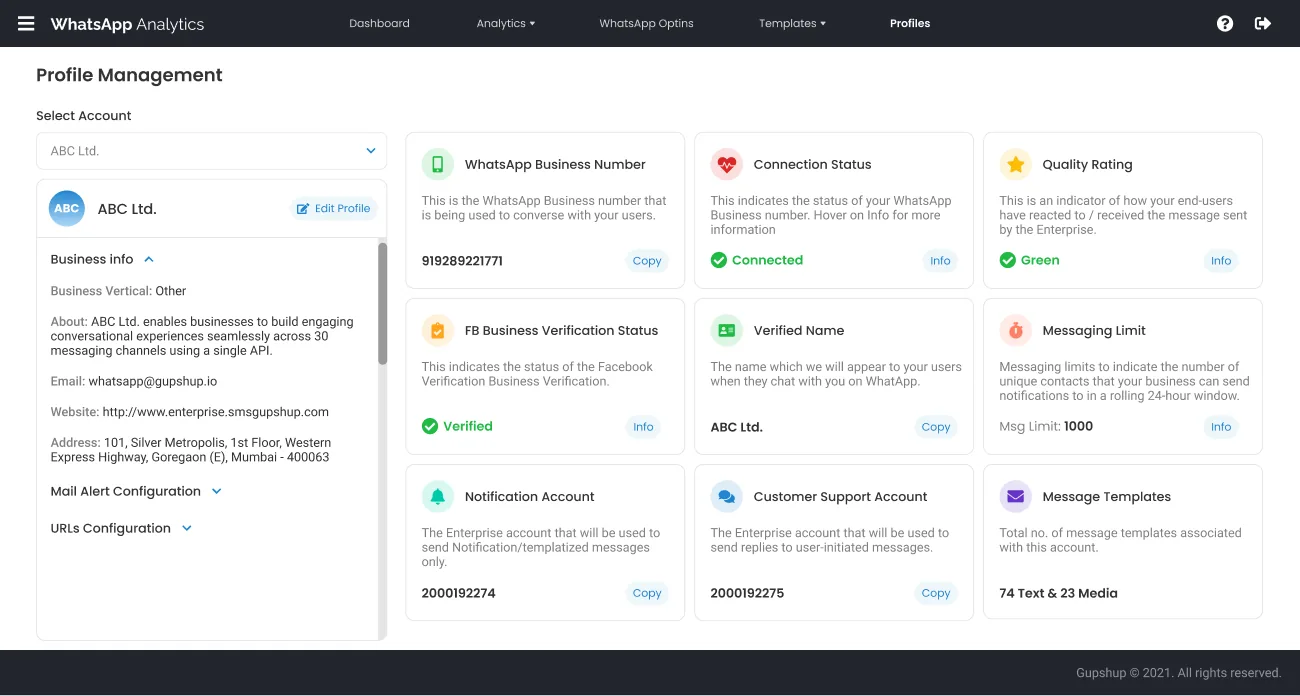1300x696 pixels.
Task: Click the logout arrow icon
Action: point(1263,23)
